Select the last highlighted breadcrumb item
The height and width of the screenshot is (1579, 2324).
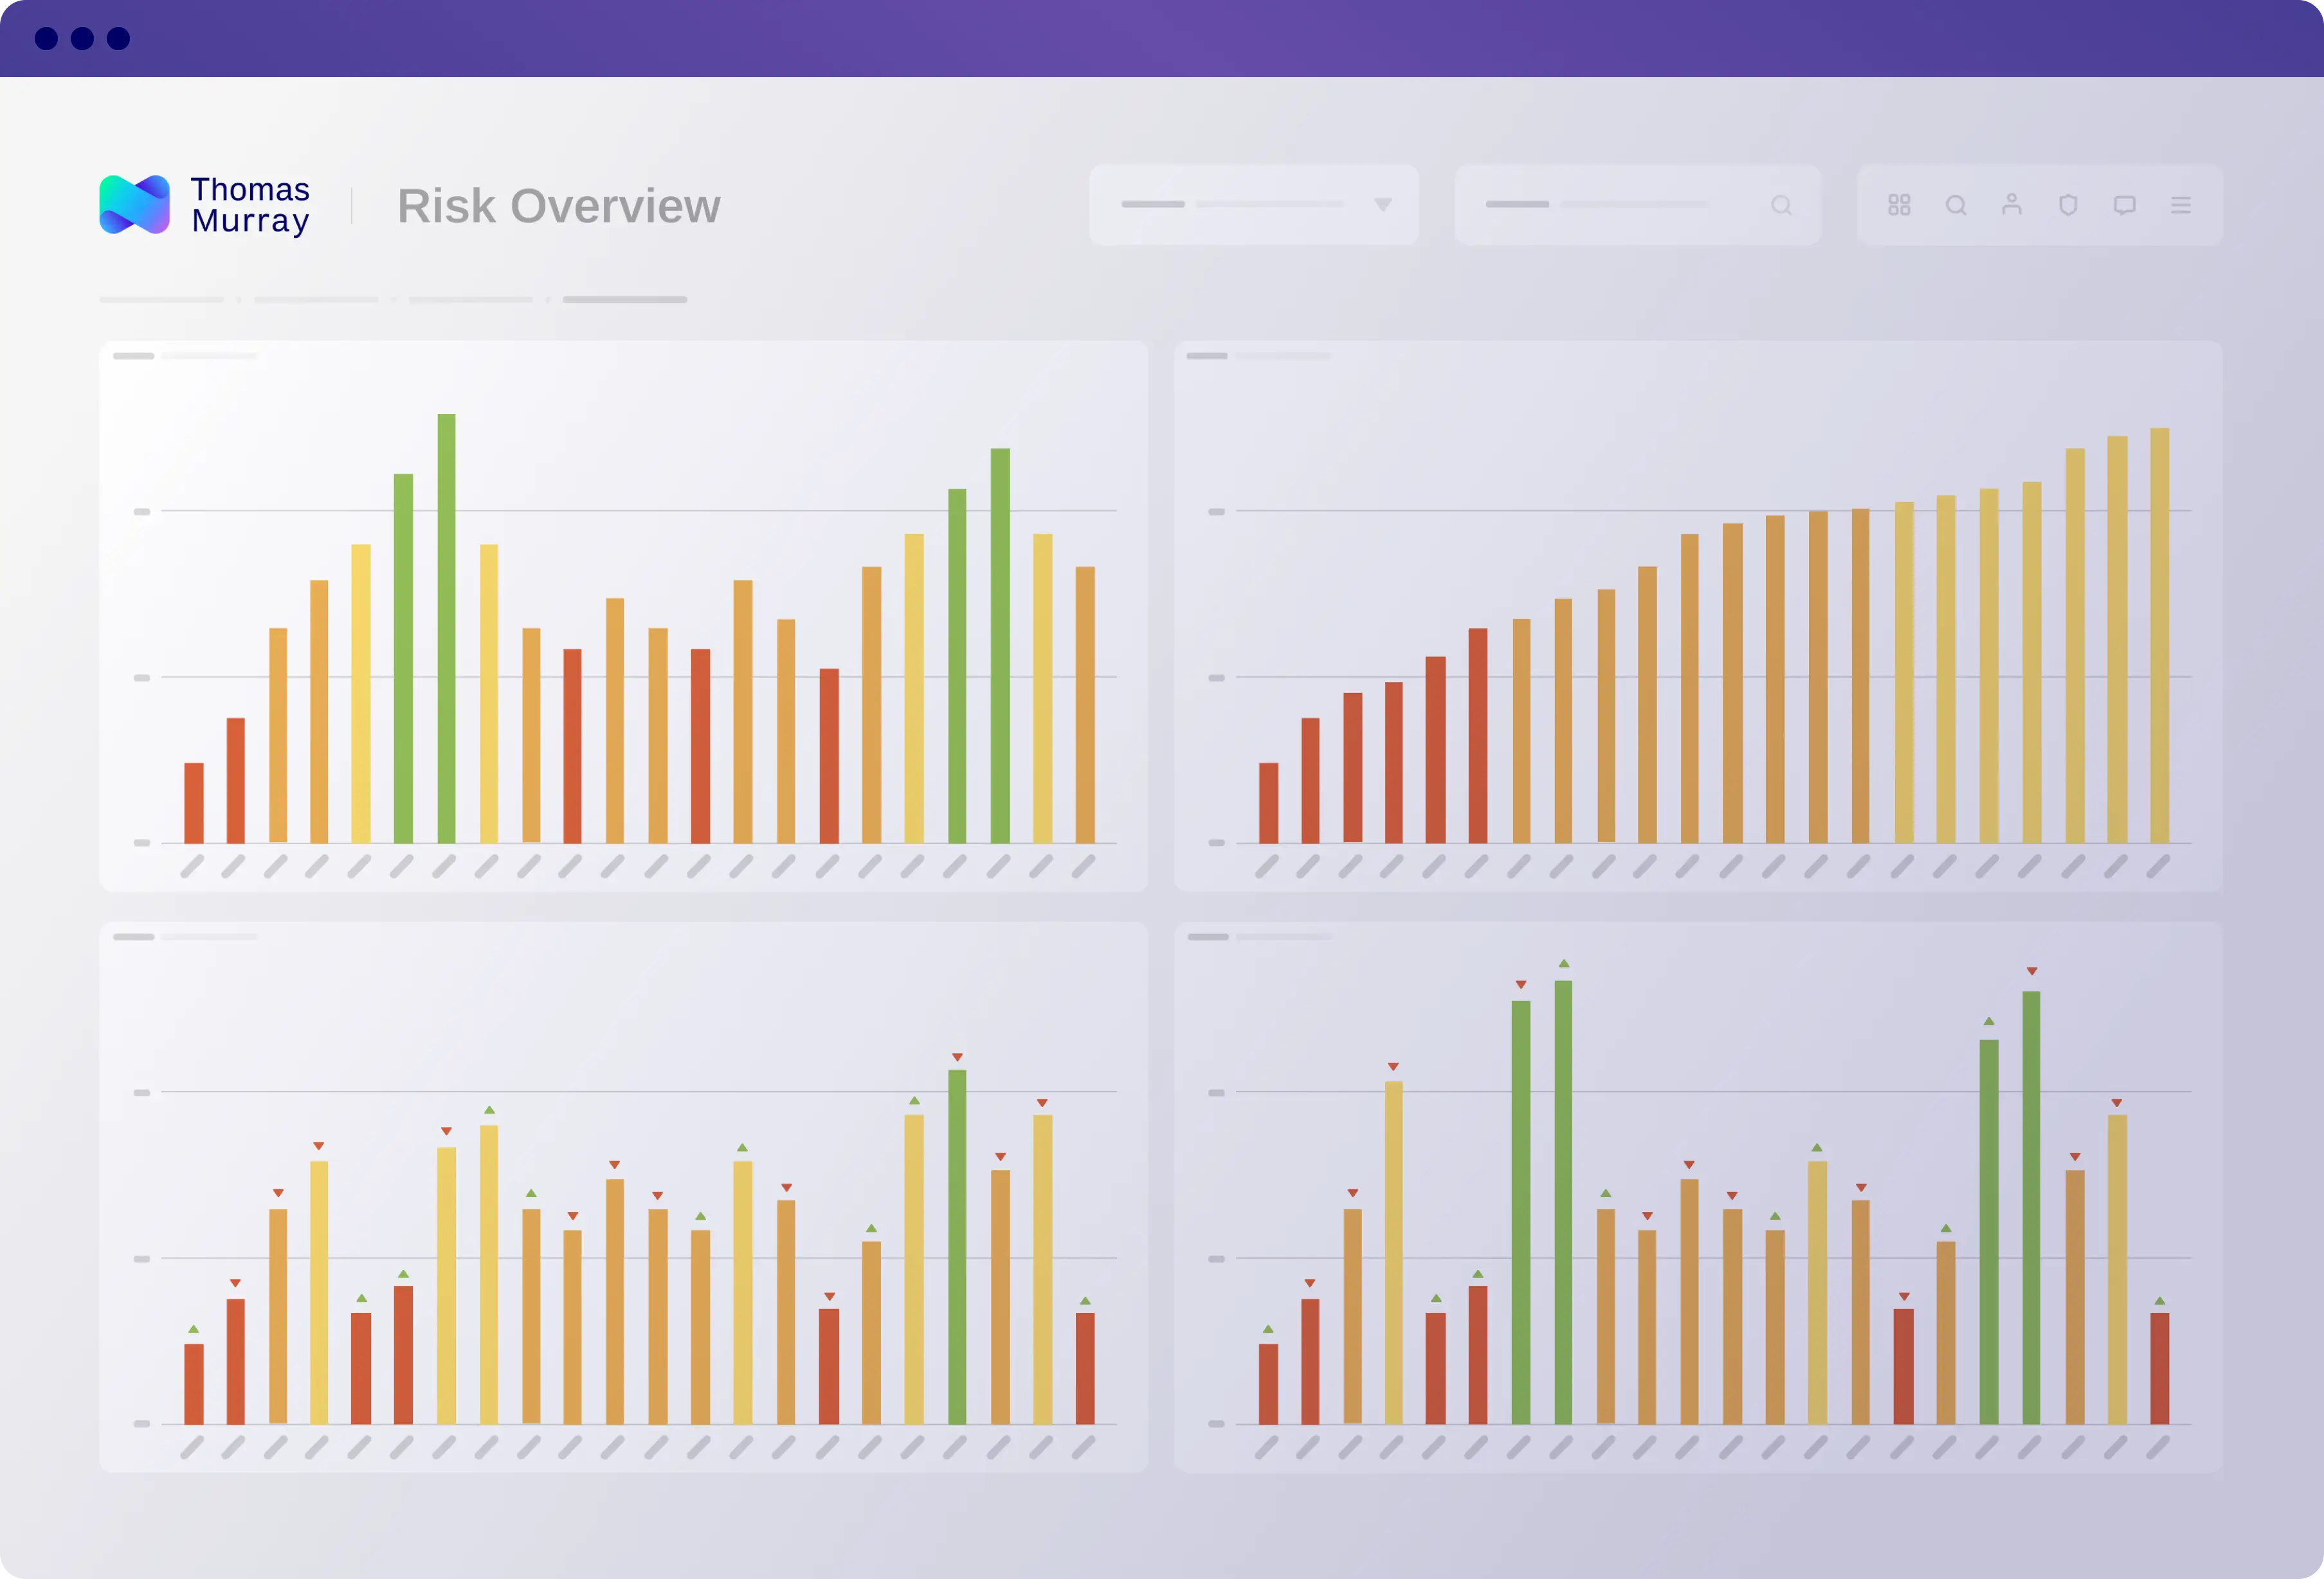click(x=625, y=300)
